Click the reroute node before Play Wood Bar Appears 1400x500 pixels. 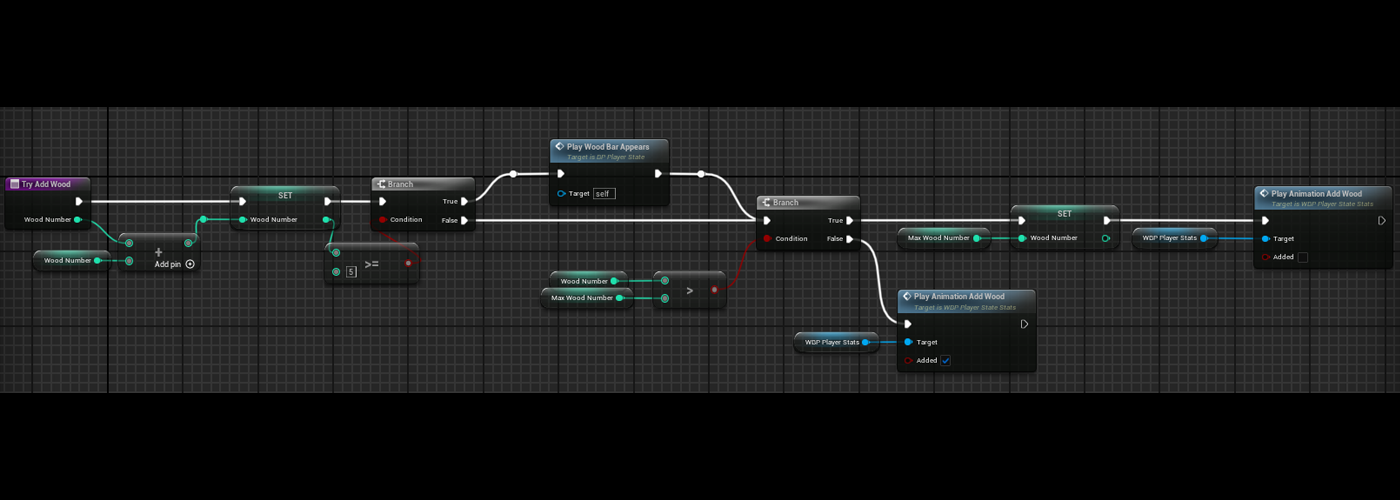click(513, 174)
